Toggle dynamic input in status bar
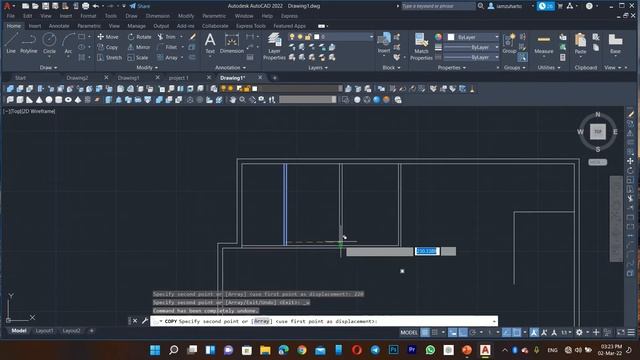The width and height of the screenshot is (640, 360). [453, 332]
